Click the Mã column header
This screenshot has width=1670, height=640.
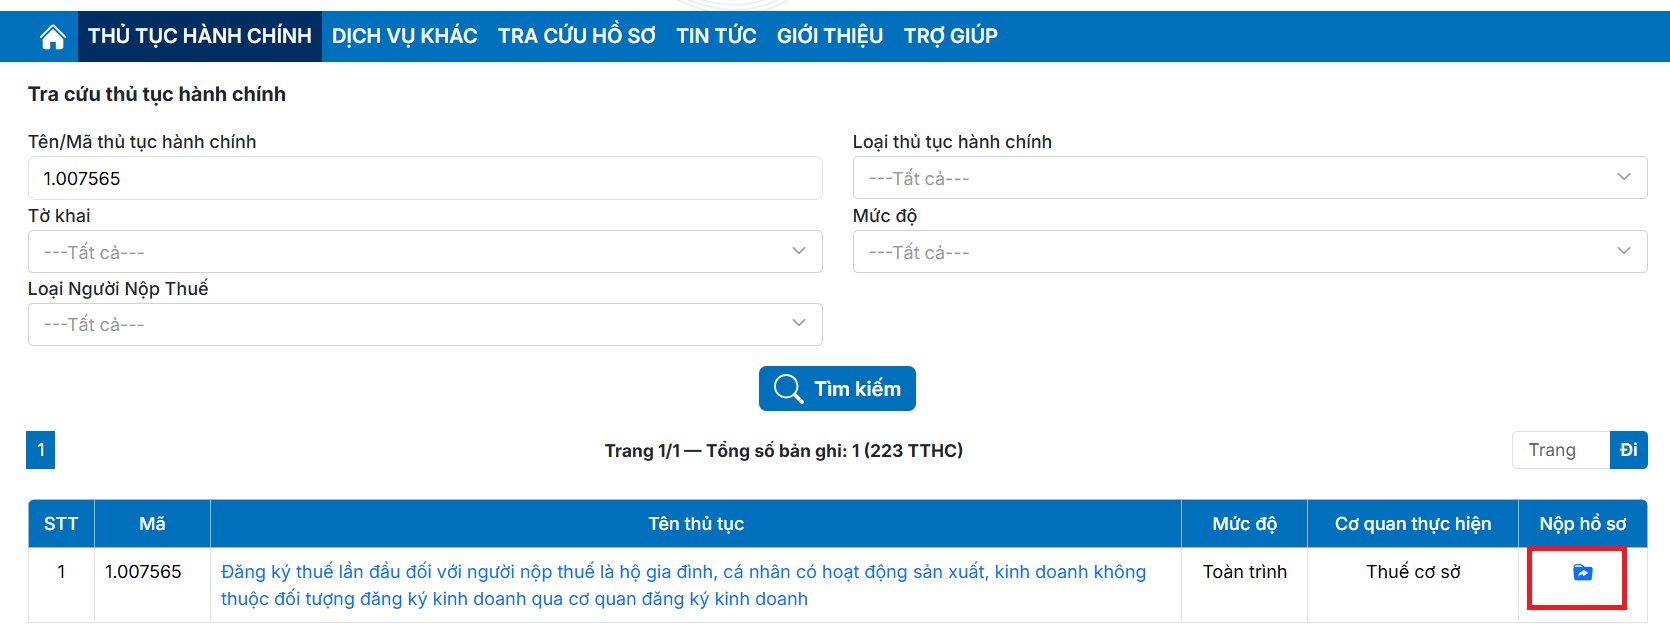[152, 524]
